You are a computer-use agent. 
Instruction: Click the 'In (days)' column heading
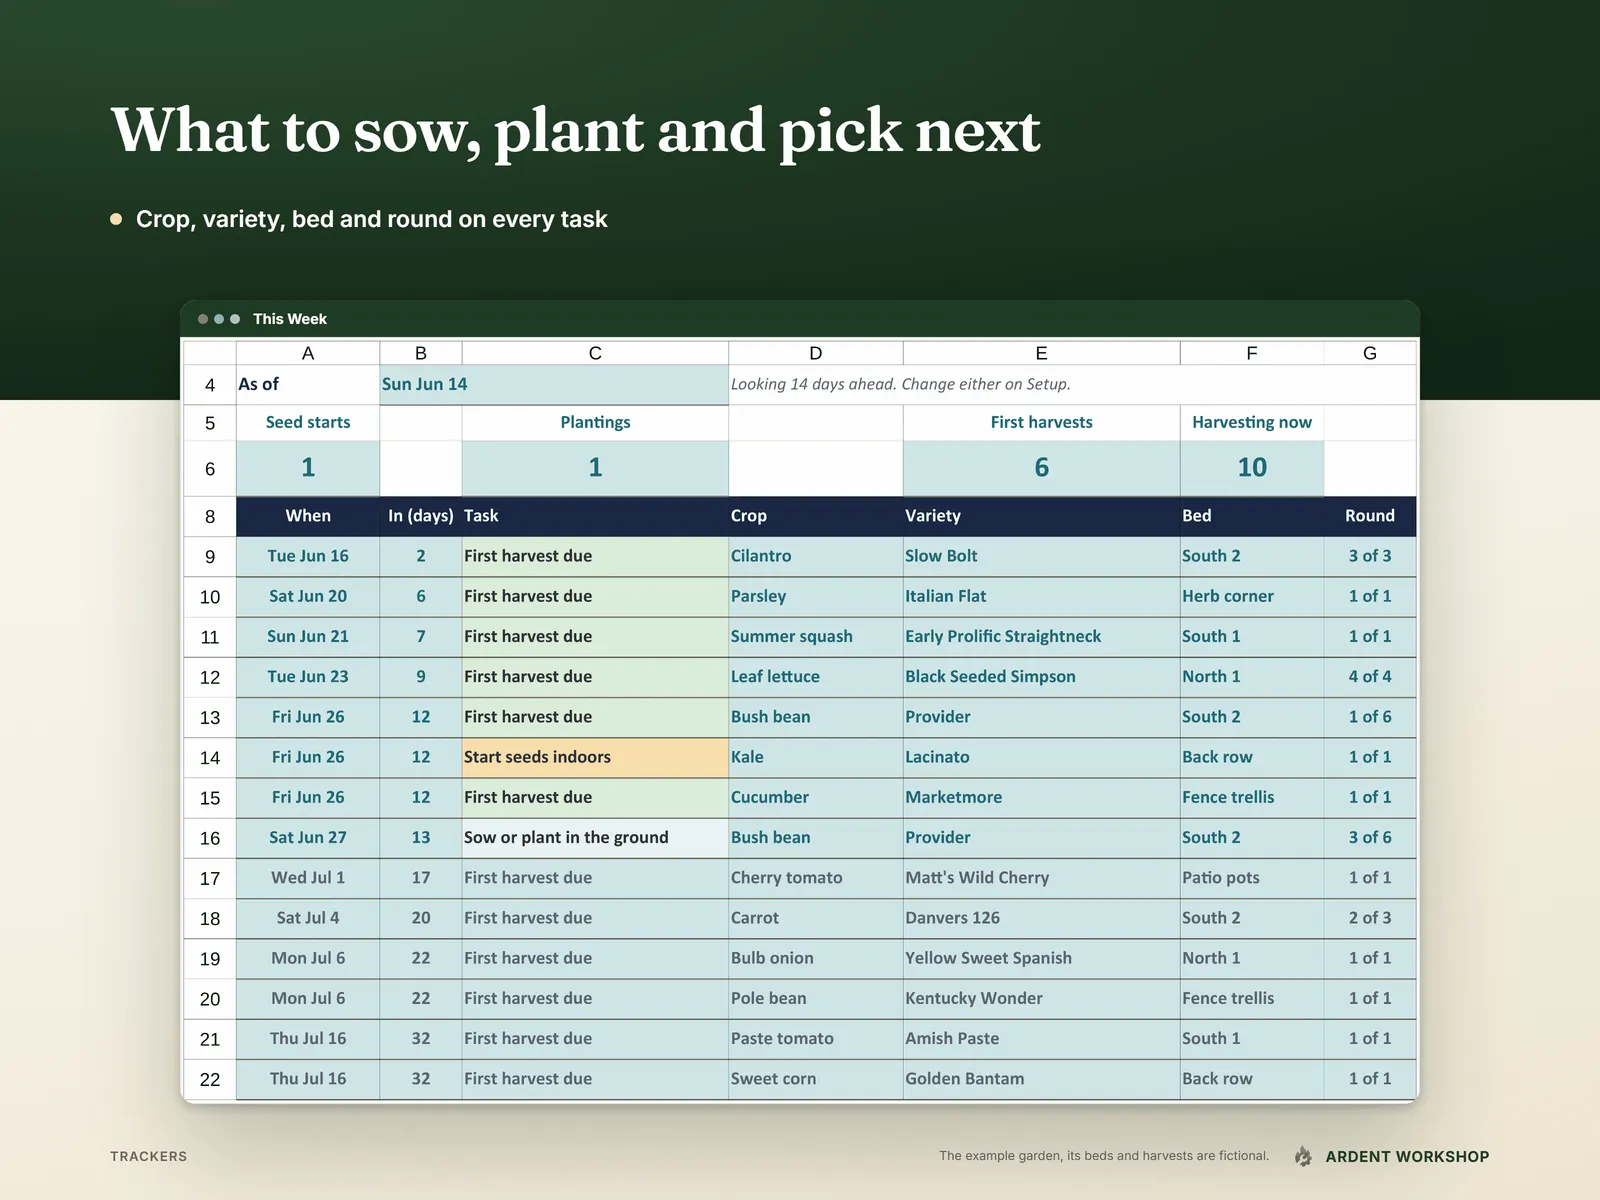coord(421,516)
